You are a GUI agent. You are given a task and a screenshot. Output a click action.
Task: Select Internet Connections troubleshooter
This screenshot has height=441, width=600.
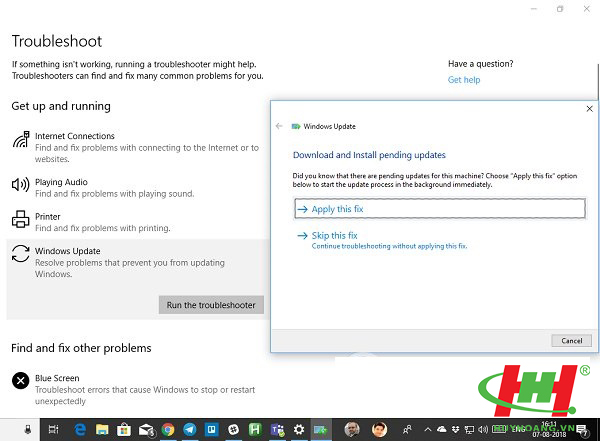click(136, 147)
